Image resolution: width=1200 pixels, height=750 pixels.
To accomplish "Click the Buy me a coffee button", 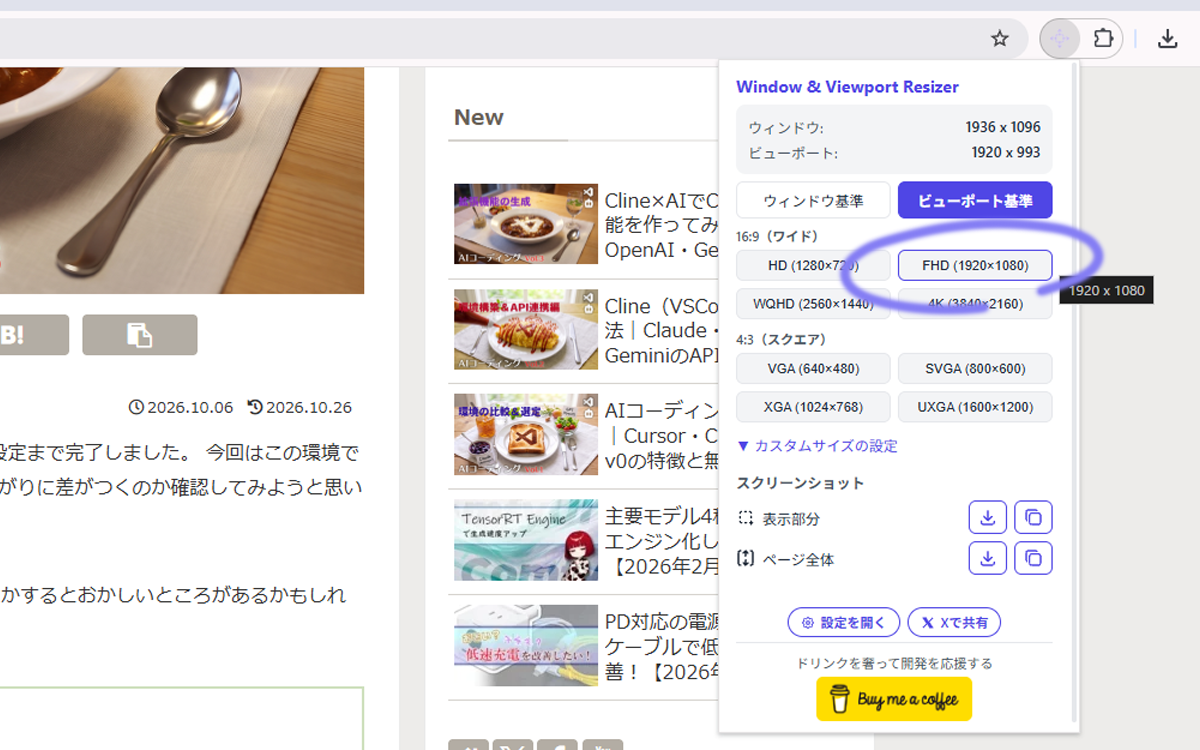I will (x=894, y=699).
